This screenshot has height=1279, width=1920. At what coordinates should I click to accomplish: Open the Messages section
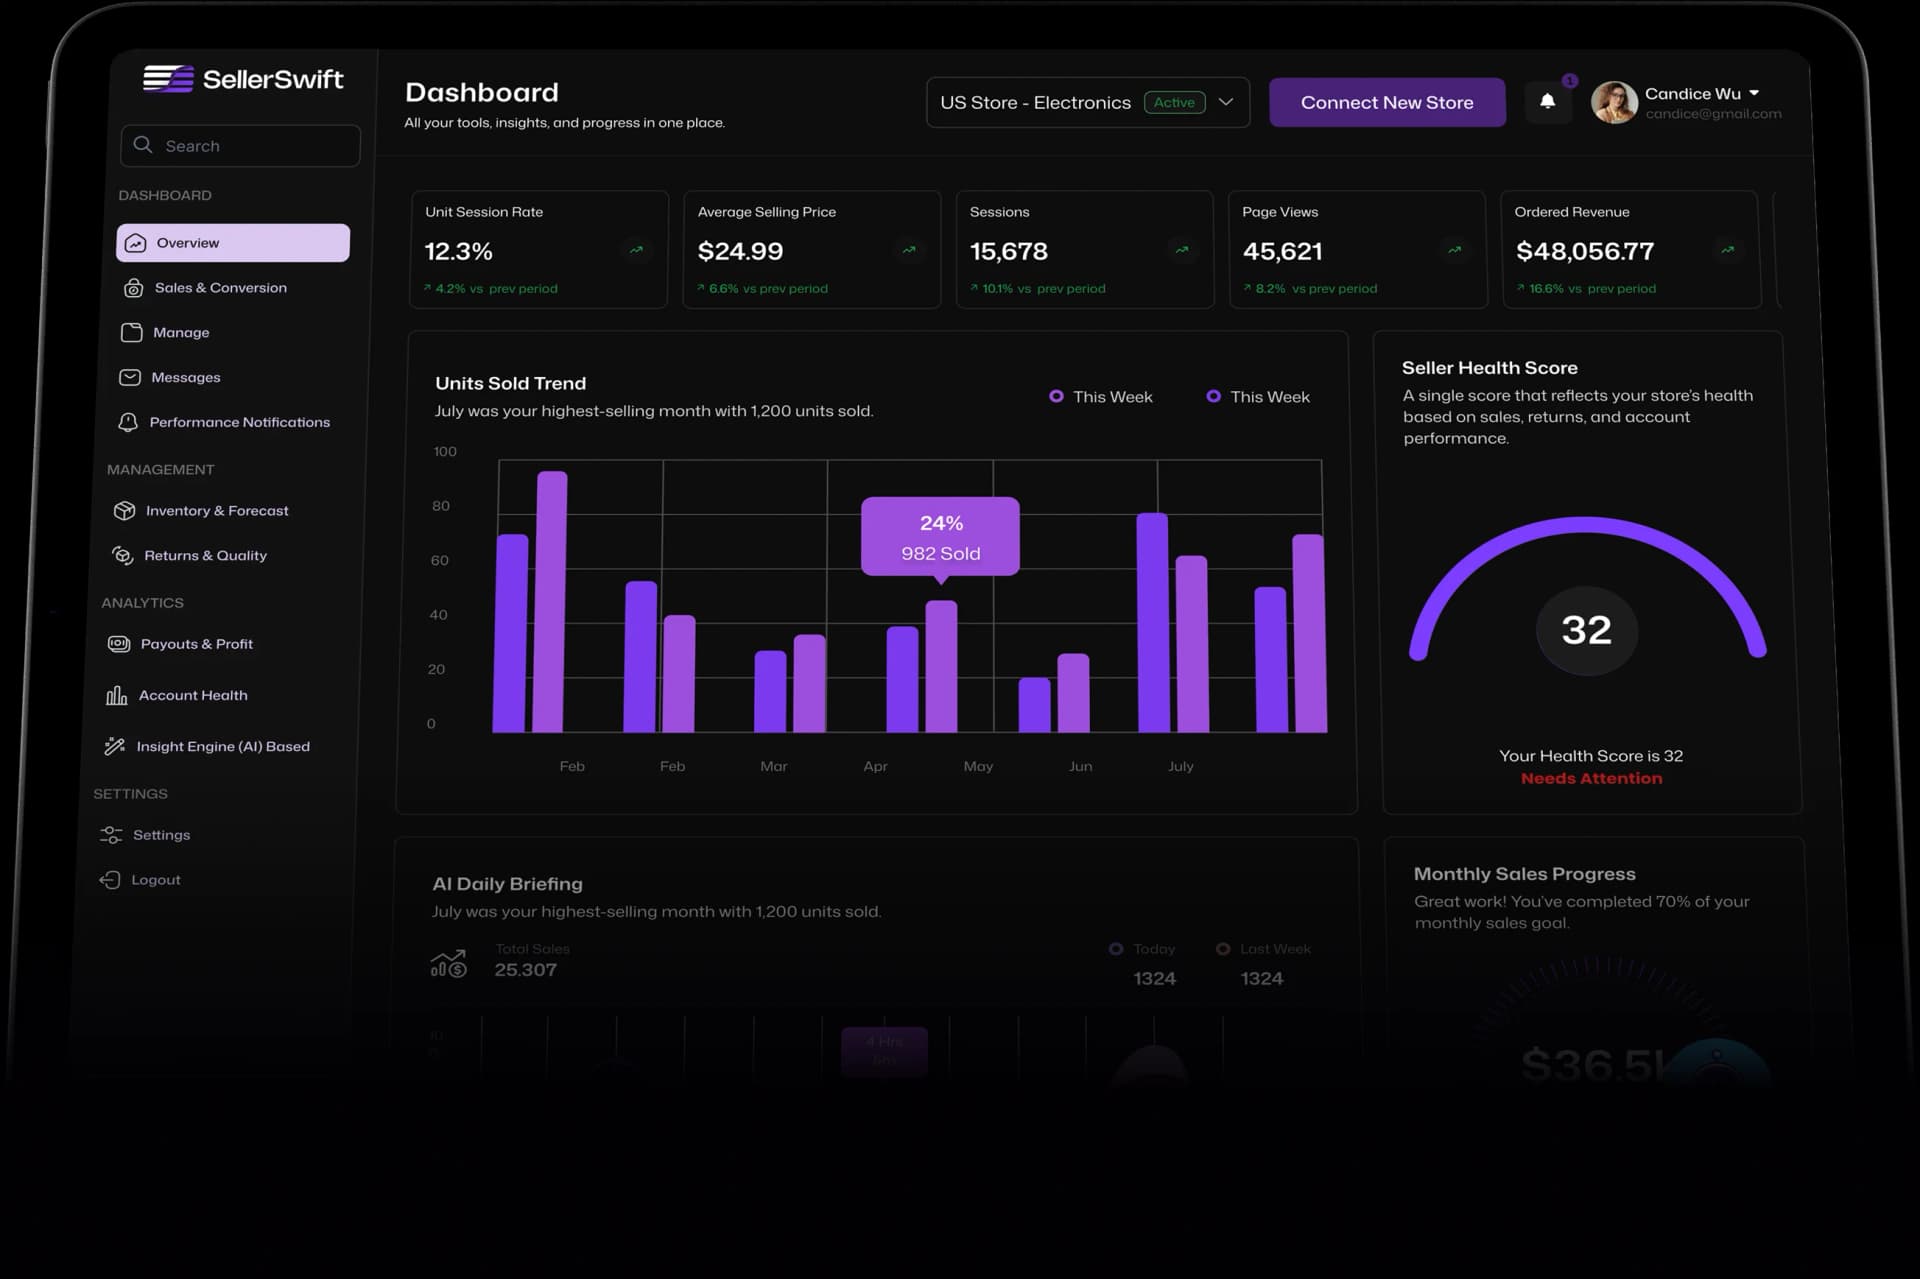pos(186,377)
